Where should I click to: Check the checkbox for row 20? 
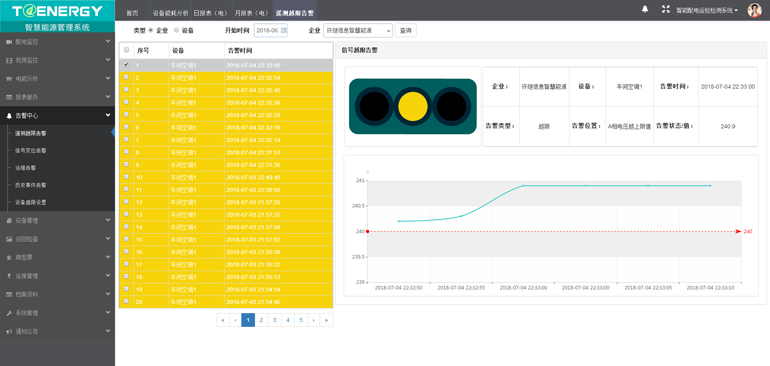click(x=126, y=301)
